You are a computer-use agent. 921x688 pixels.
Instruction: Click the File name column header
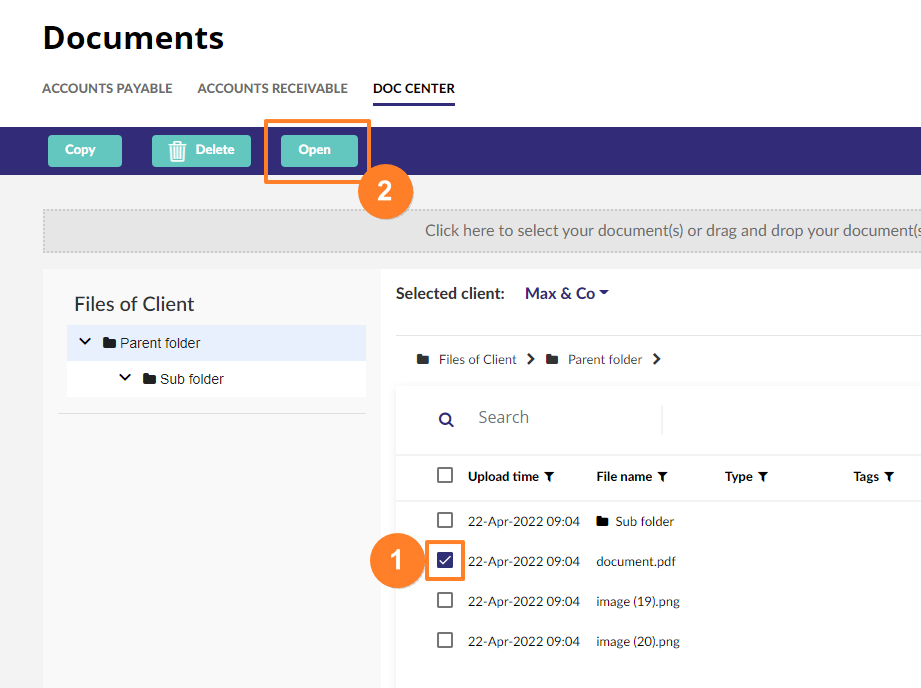(x=624, y=476)
